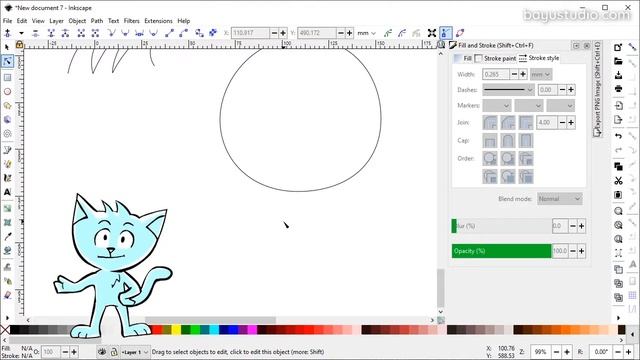Open the Extensions menu
This screenshot has height=360, width=640.
[x=158, y=21]
